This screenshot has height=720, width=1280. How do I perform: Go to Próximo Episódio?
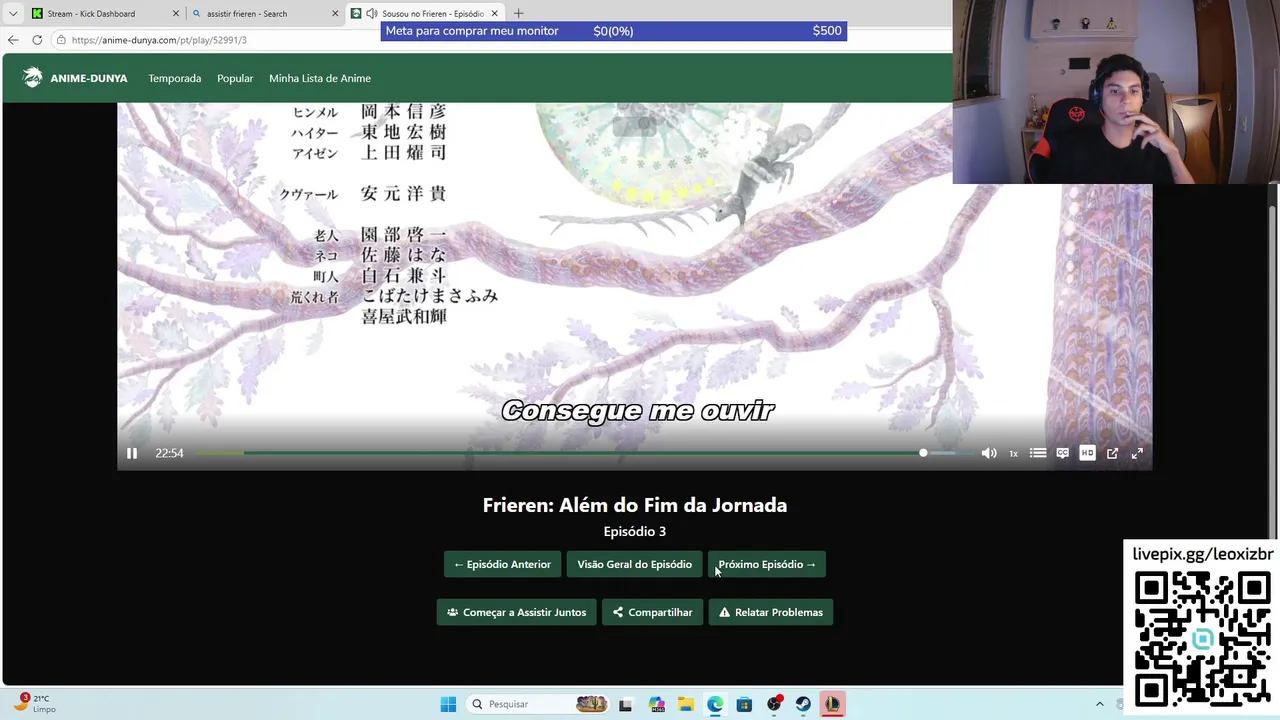coord(767,564)
